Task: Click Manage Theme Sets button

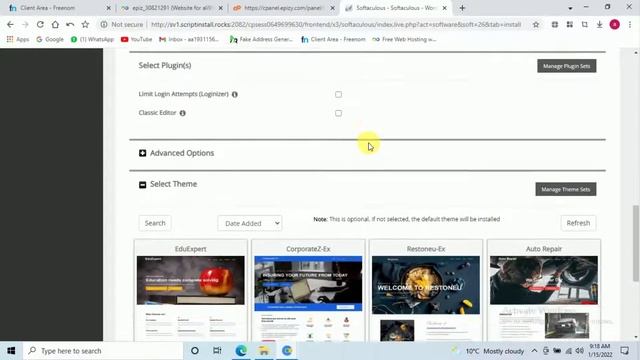Action: click(566, 189)
